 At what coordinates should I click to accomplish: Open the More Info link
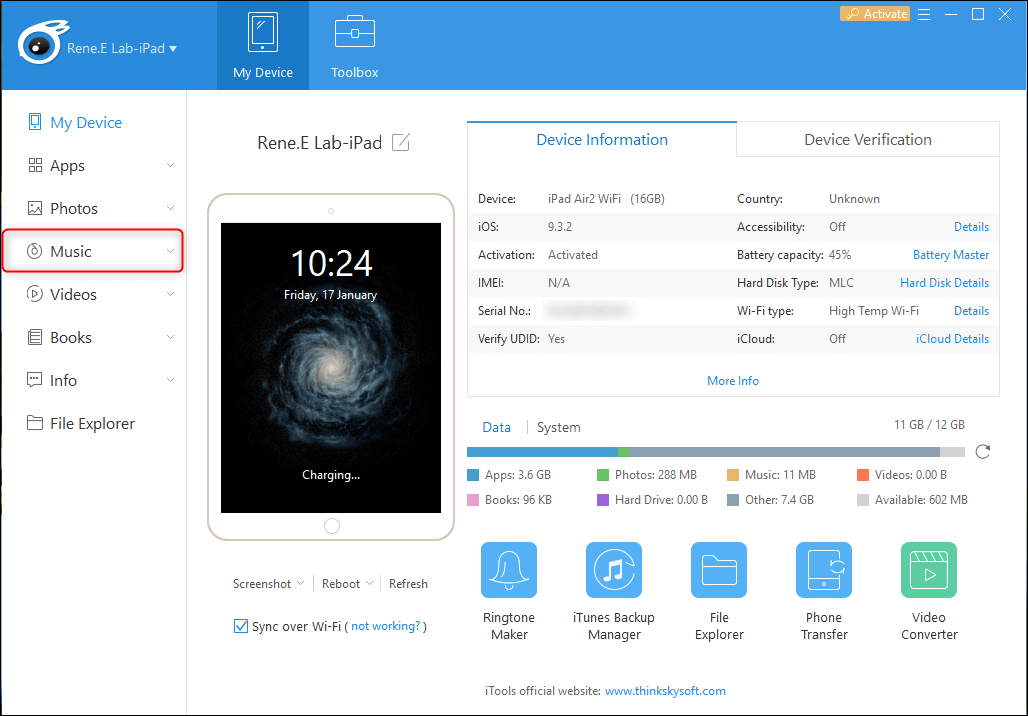tap(732, 381)
